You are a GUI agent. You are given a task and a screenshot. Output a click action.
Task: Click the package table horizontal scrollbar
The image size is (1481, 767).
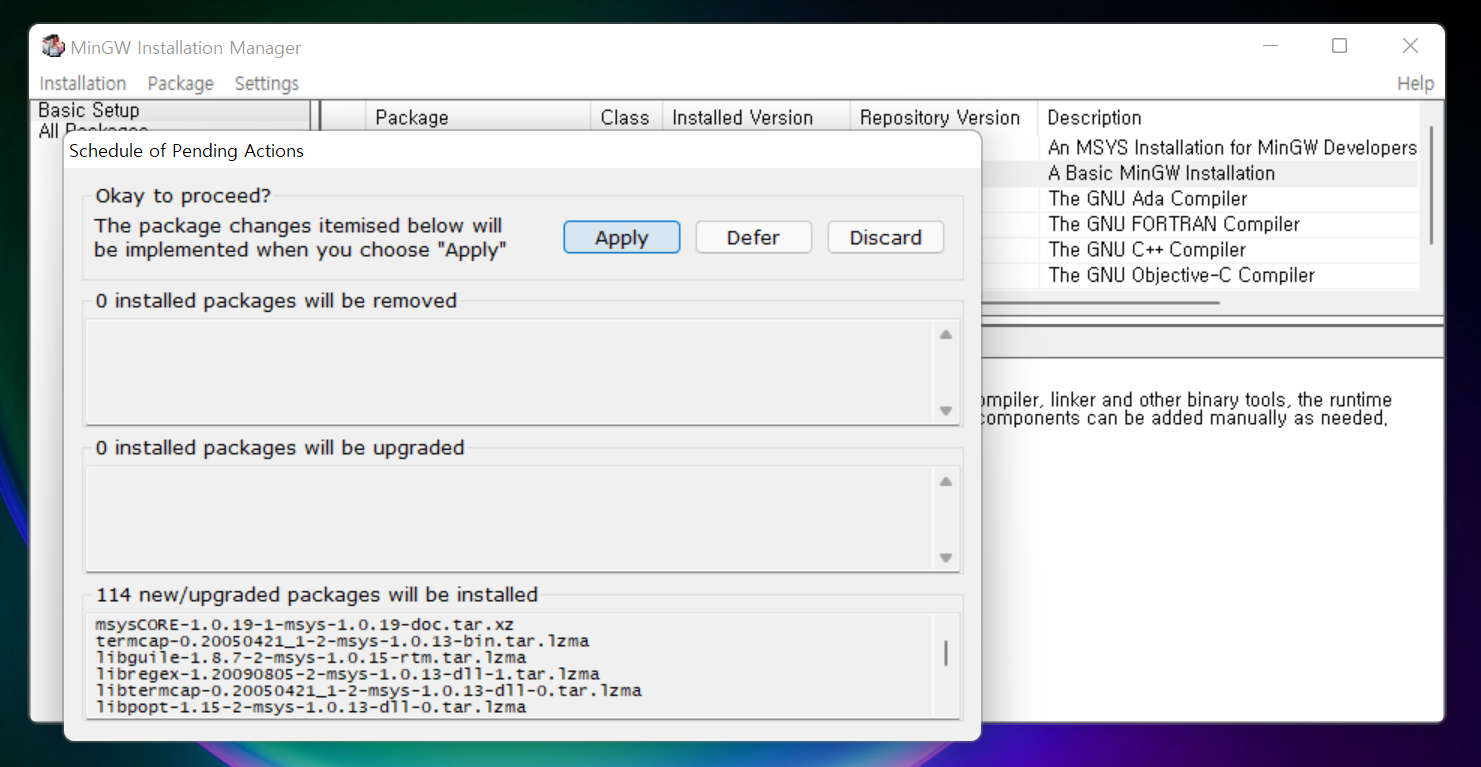tap(1100, 302)
